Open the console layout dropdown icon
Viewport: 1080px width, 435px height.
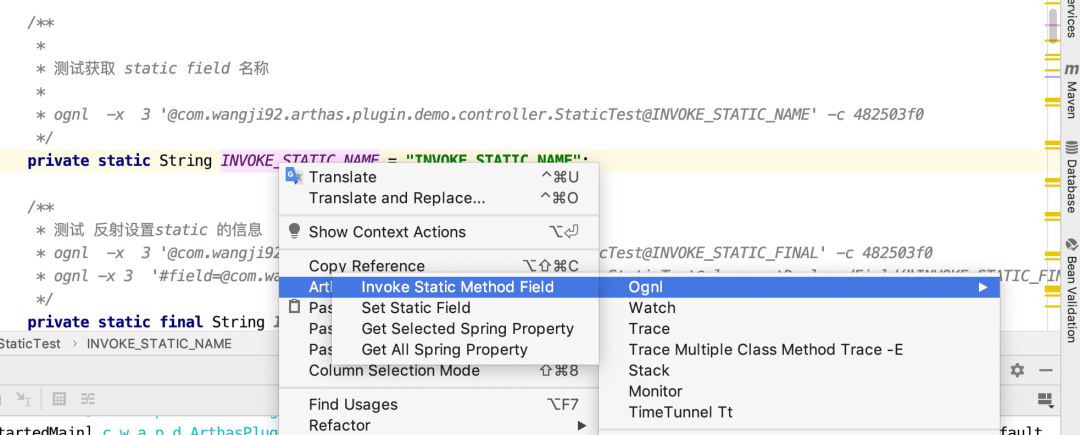(x=1045, y=400)
